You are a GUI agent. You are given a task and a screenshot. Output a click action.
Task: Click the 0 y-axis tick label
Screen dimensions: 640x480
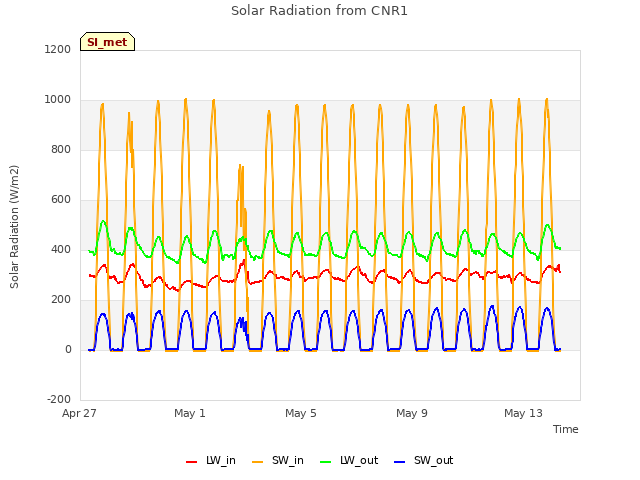pyautogui.click(x=68, y=349)
